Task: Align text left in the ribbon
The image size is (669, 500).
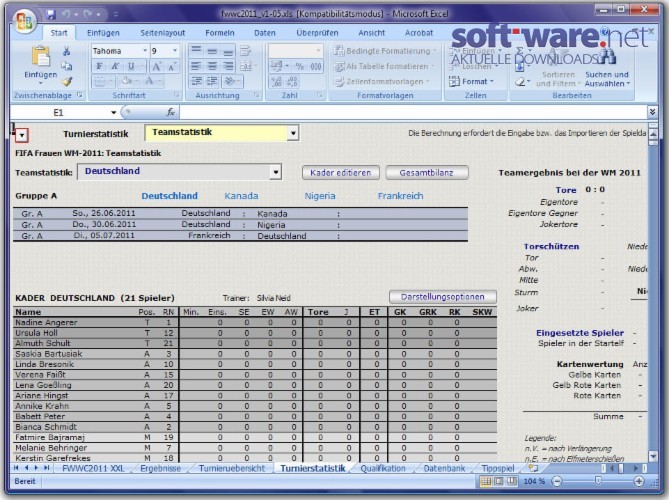Action: pyautogui.click(x=196, y=66)
